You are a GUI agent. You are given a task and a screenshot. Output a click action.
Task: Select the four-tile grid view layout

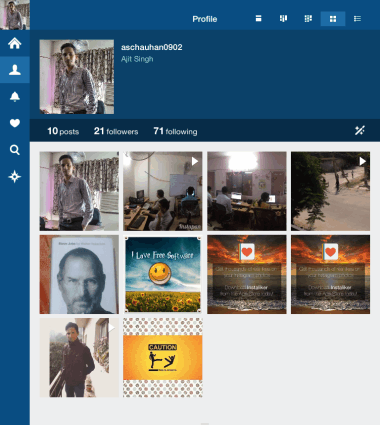(333, 19)
